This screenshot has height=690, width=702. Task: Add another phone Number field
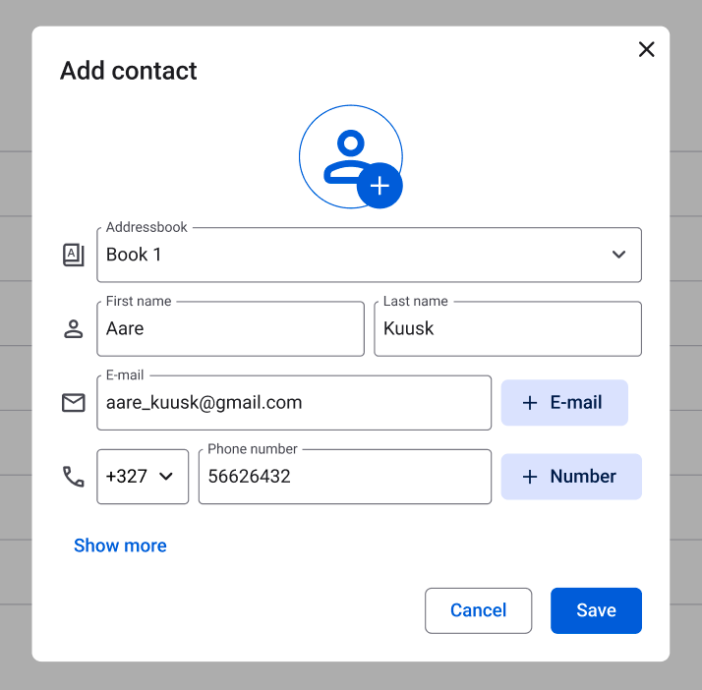click(x=571, y=477)
